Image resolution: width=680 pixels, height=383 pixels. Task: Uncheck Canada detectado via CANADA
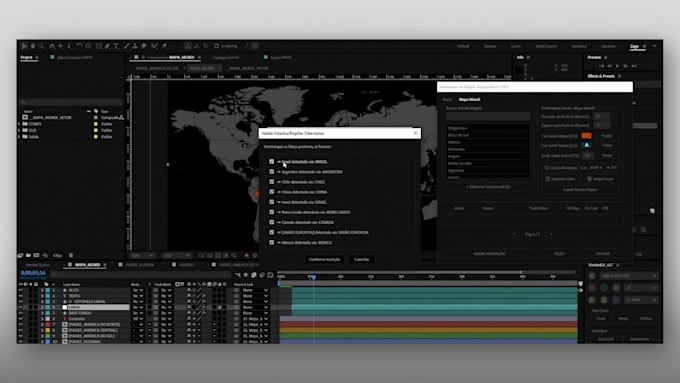tap(271, 222)
